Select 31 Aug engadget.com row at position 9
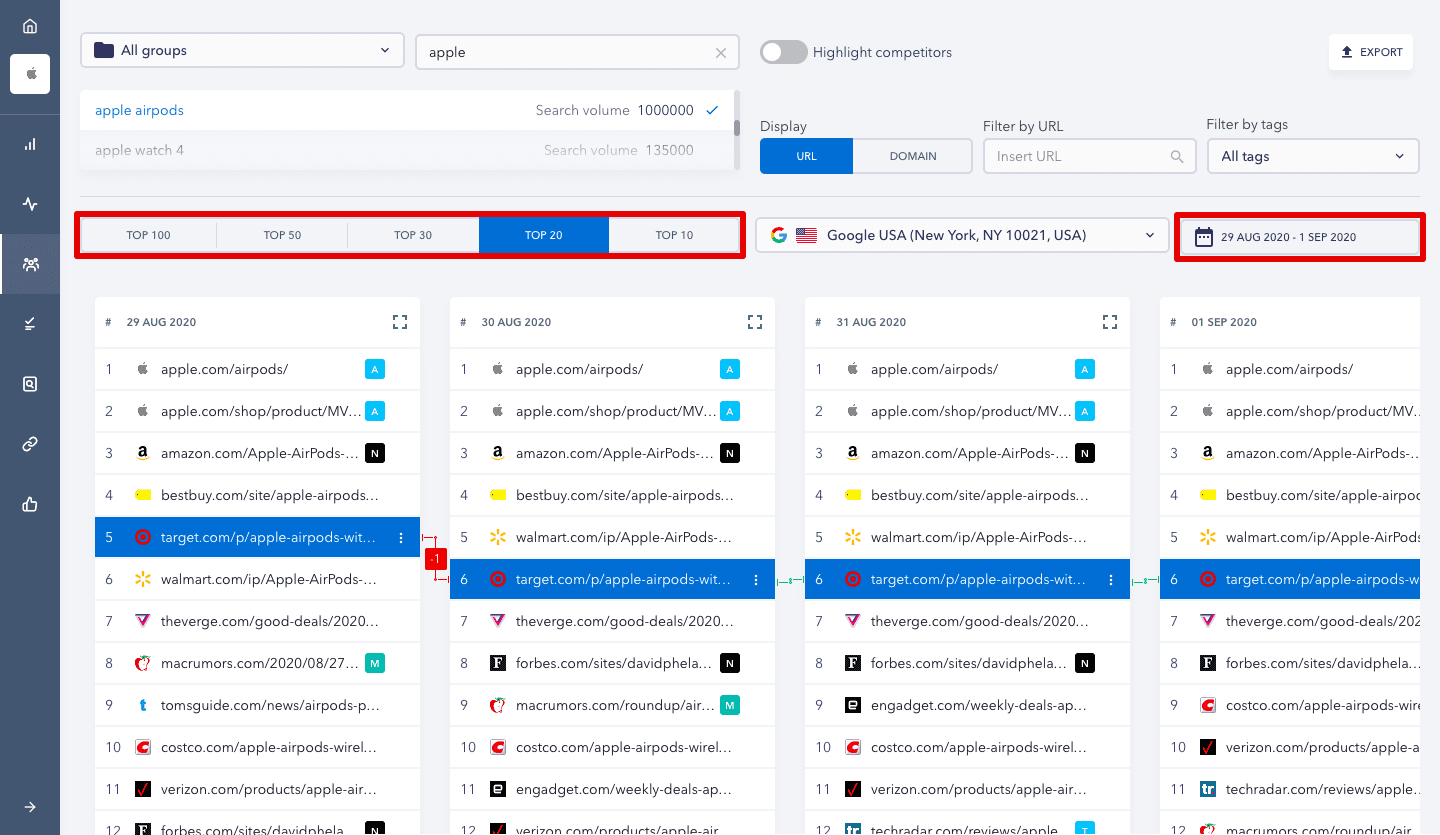Image resolution: width=1440 pixels, height=835 pixels. click(x=967, y=705)
